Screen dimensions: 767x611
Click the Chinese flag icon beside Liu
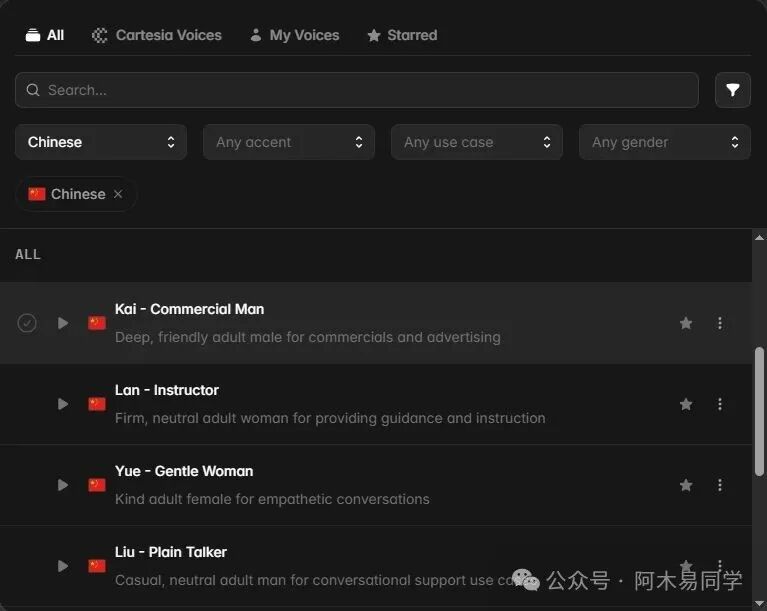tap(97, 566)
